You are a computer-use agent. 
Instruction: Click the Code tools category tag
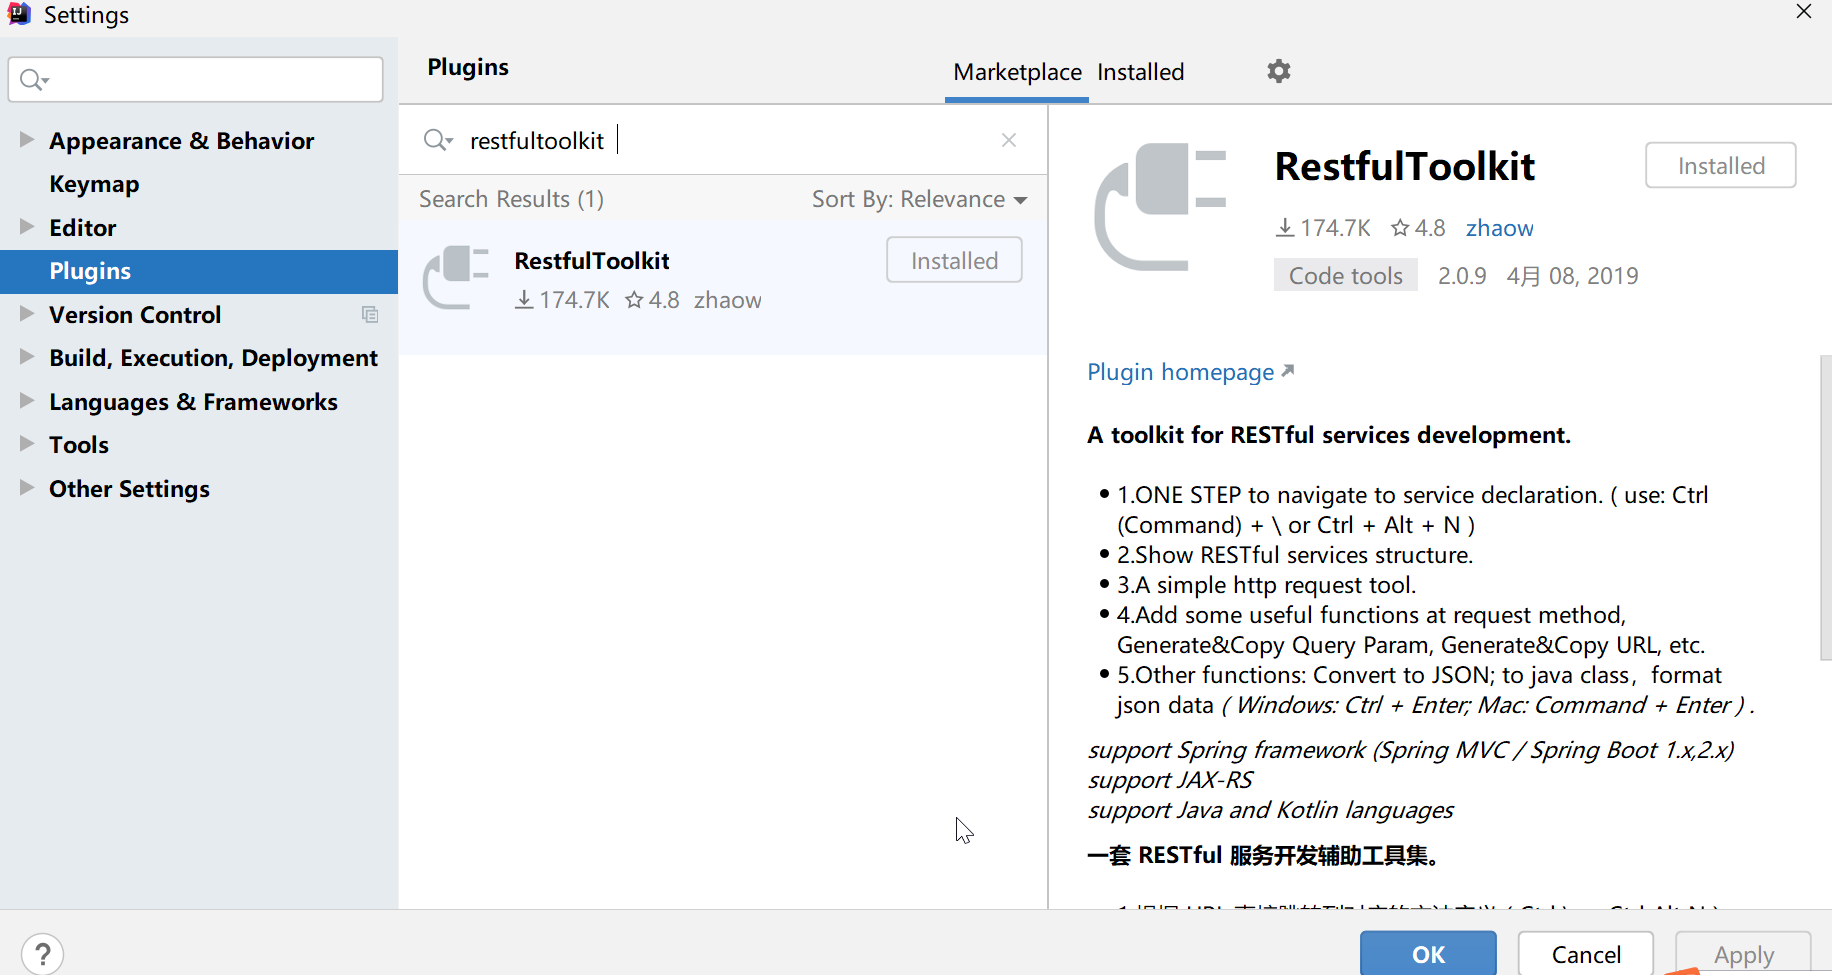click(x=1345, y=275)
